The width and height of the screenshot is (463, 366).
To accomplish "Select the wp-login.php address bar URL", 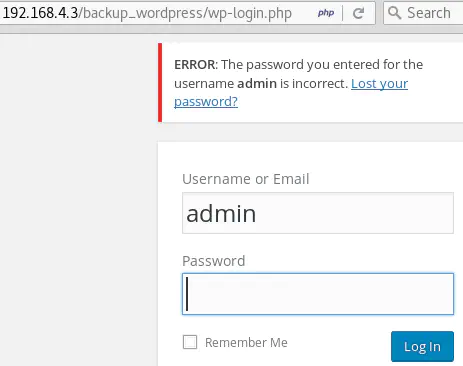I will click(x=147, y=13).
